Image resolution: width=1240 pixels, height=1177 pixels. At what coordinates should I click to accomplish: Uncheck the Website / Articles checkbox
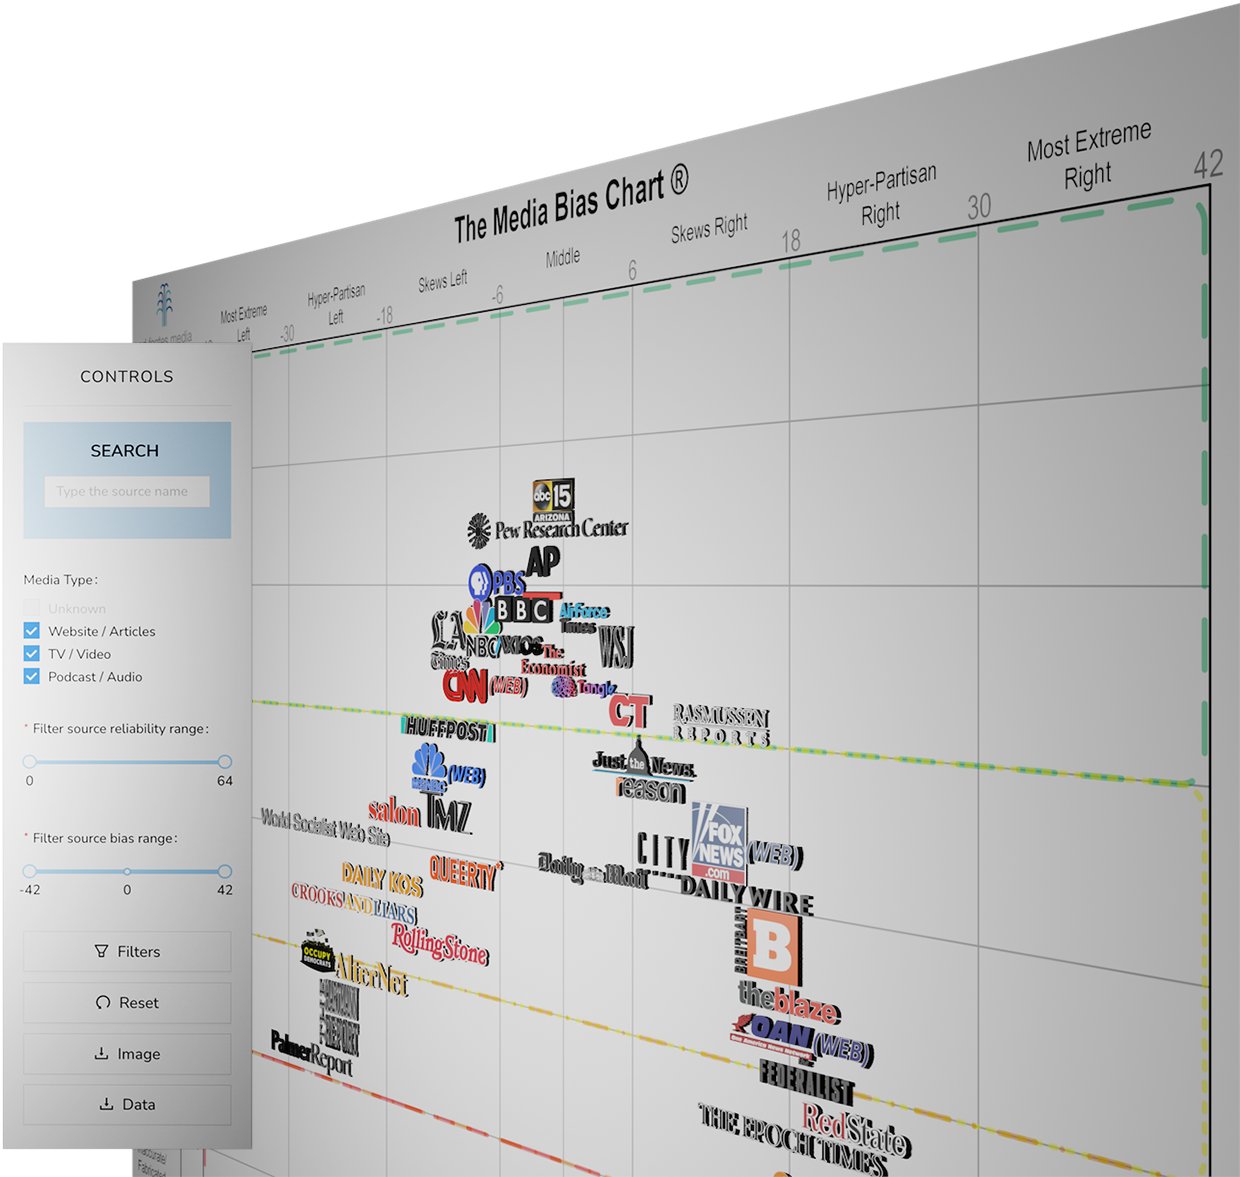[x=31, y=631]
